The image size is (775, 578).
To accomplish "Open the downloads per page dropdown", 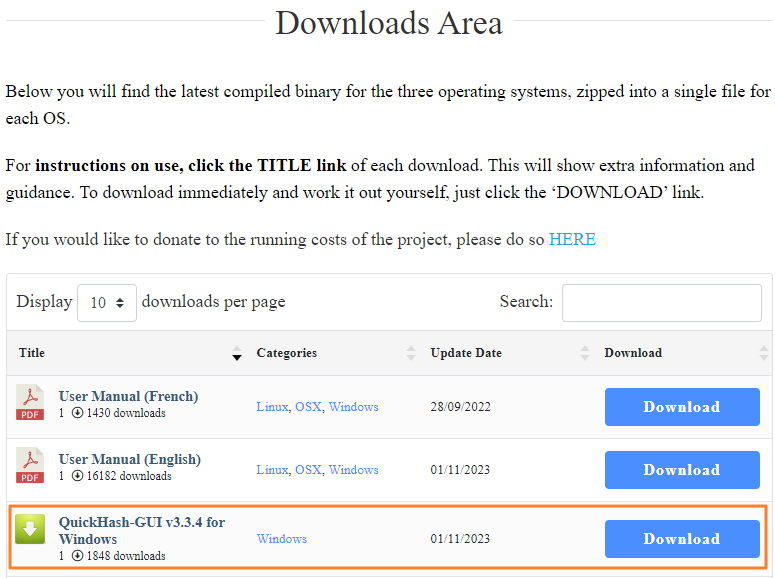I will point(107,302).
